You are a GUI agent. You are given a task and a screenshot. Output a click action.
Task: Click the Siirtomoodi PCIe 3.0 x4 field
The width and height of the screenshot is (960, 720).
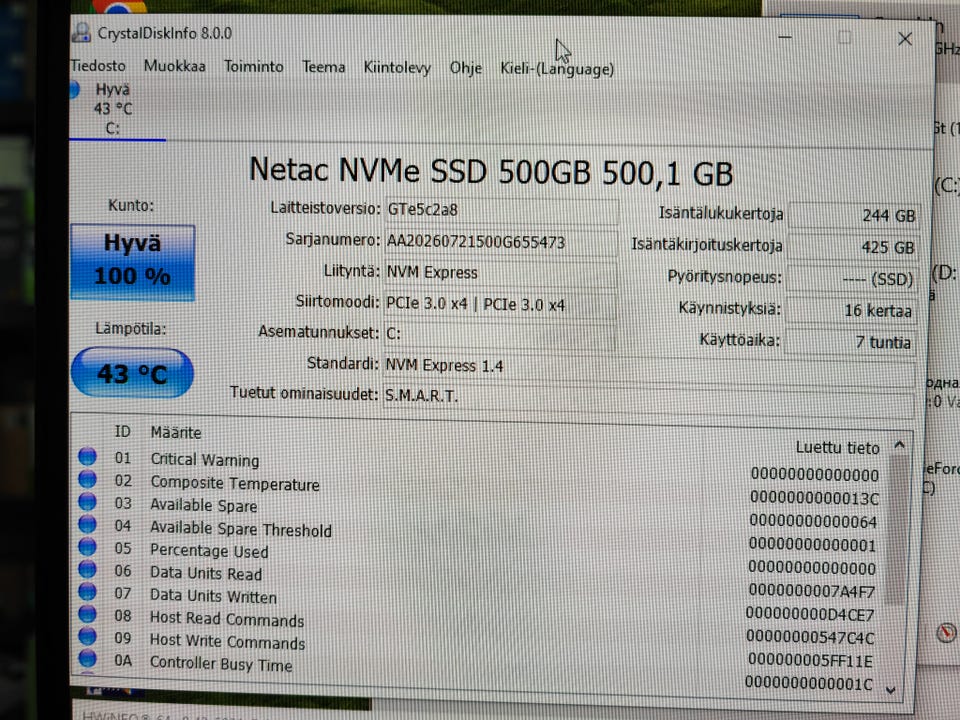pyautogui.click(x=500, y=304)
